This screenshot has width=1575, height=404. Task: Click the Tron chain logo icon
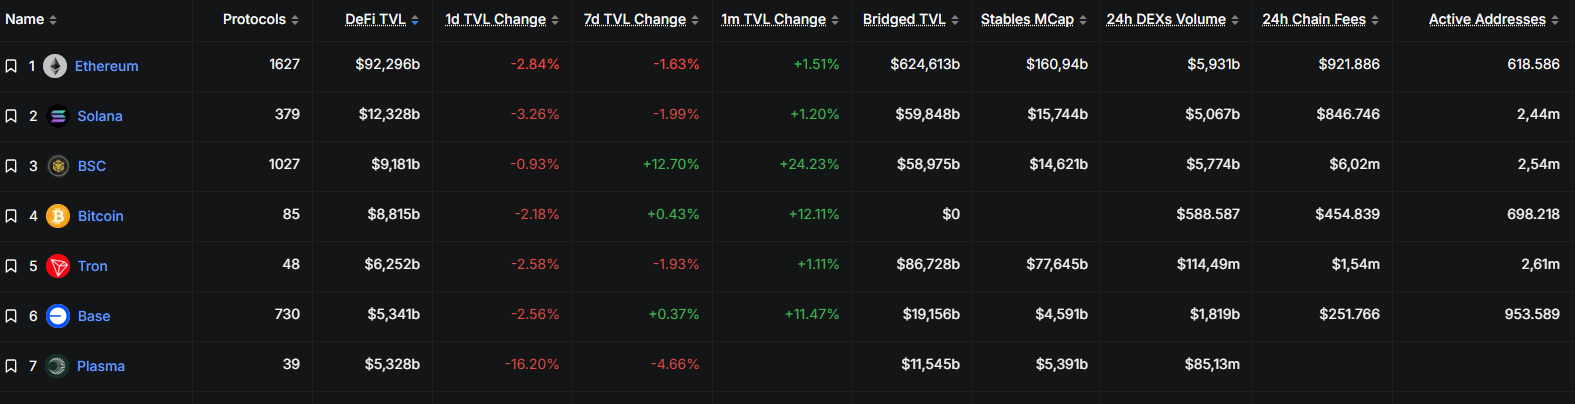(58, 266)
